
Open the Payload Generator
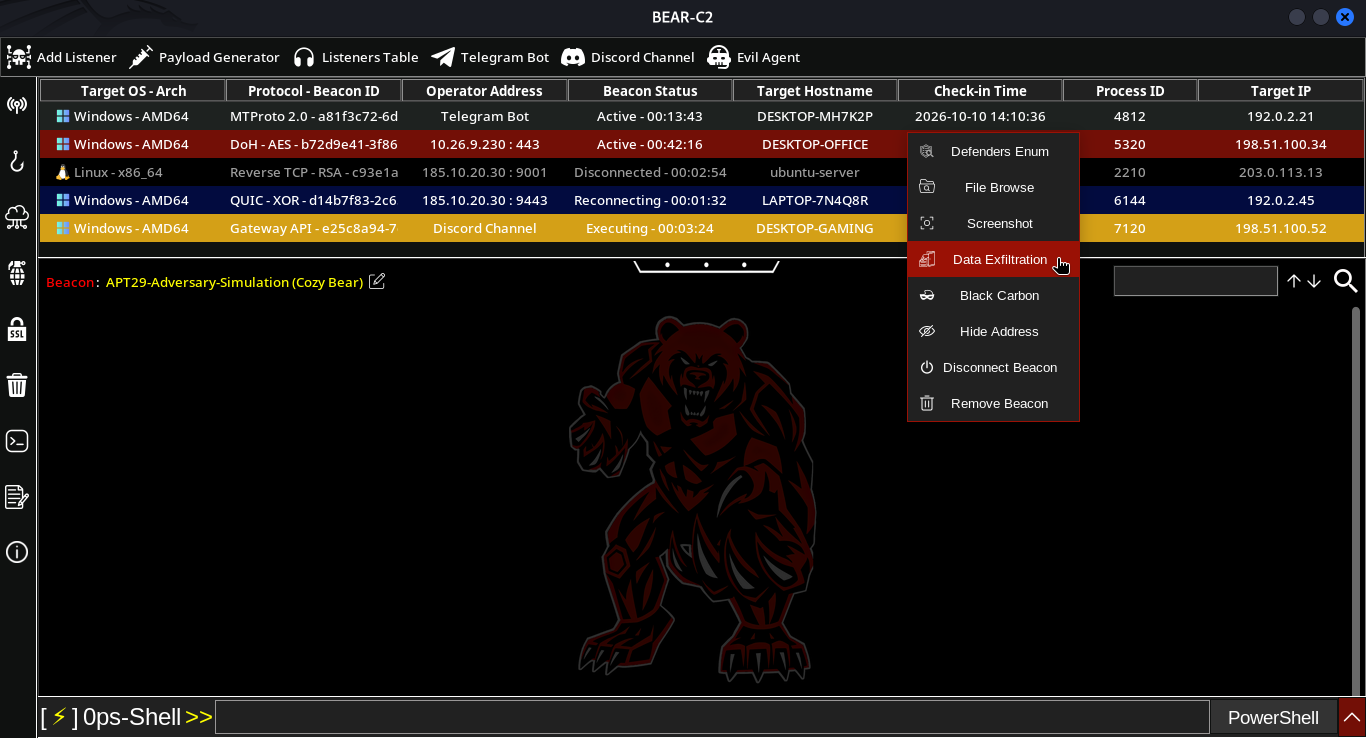205,57
